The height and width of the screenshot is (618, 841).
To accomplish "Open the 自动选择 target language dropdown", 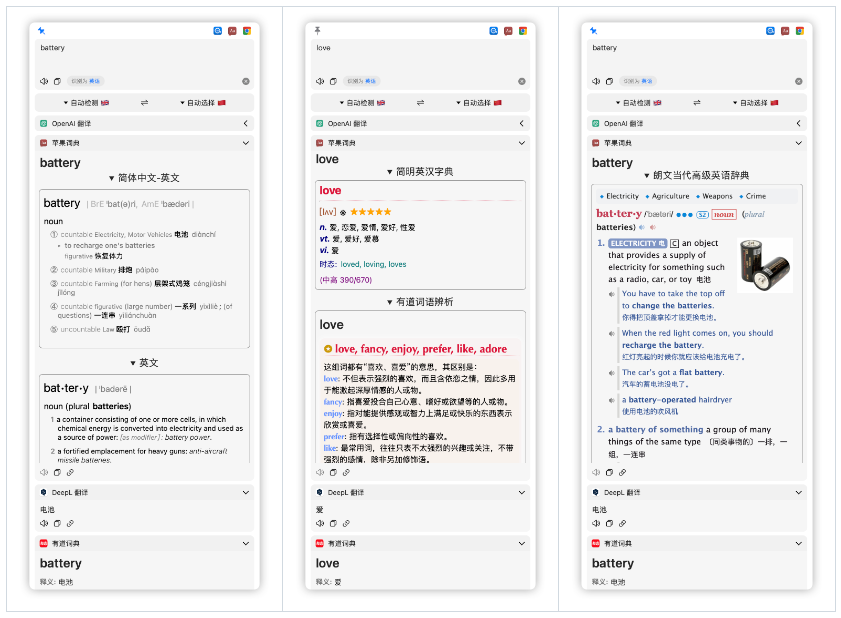I will tap(200, 103).
